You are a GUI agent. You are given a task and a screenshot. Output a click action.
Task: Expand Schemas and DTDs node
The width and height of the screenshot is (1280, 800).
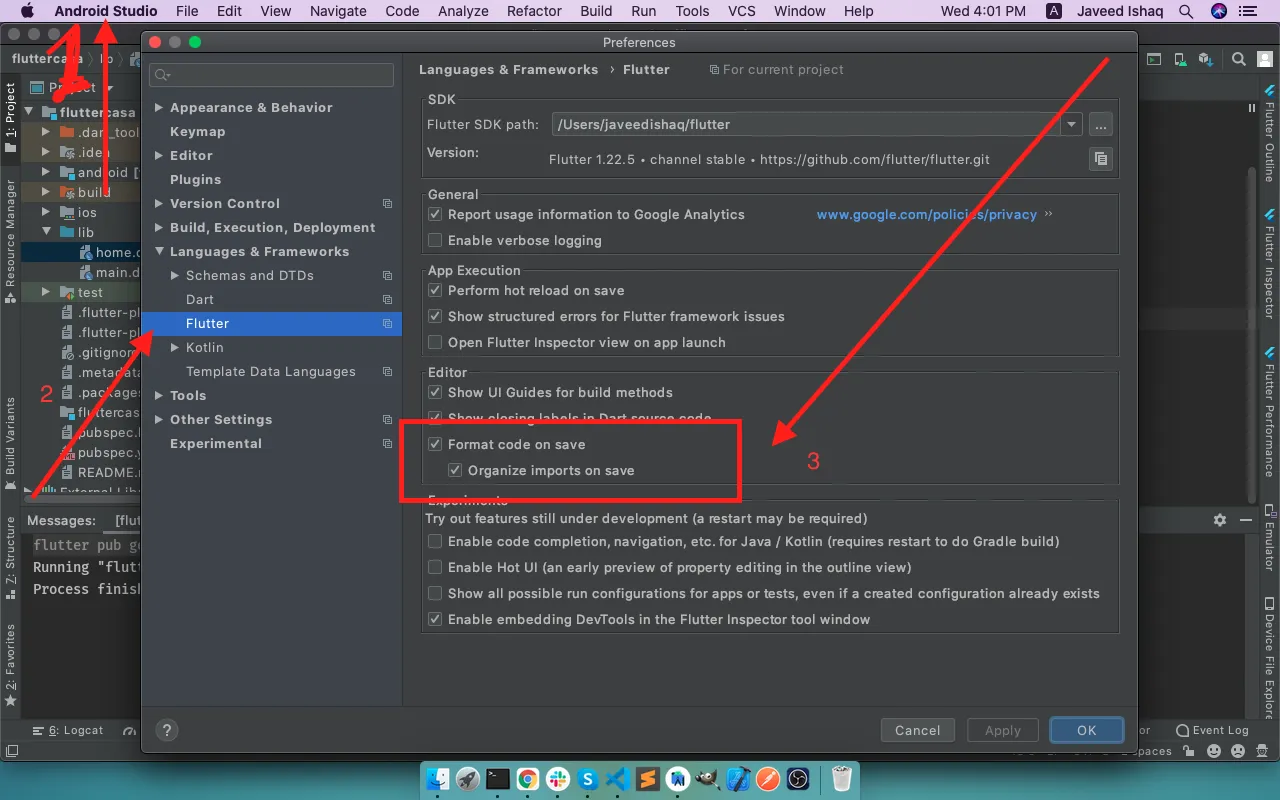(175, 276)
